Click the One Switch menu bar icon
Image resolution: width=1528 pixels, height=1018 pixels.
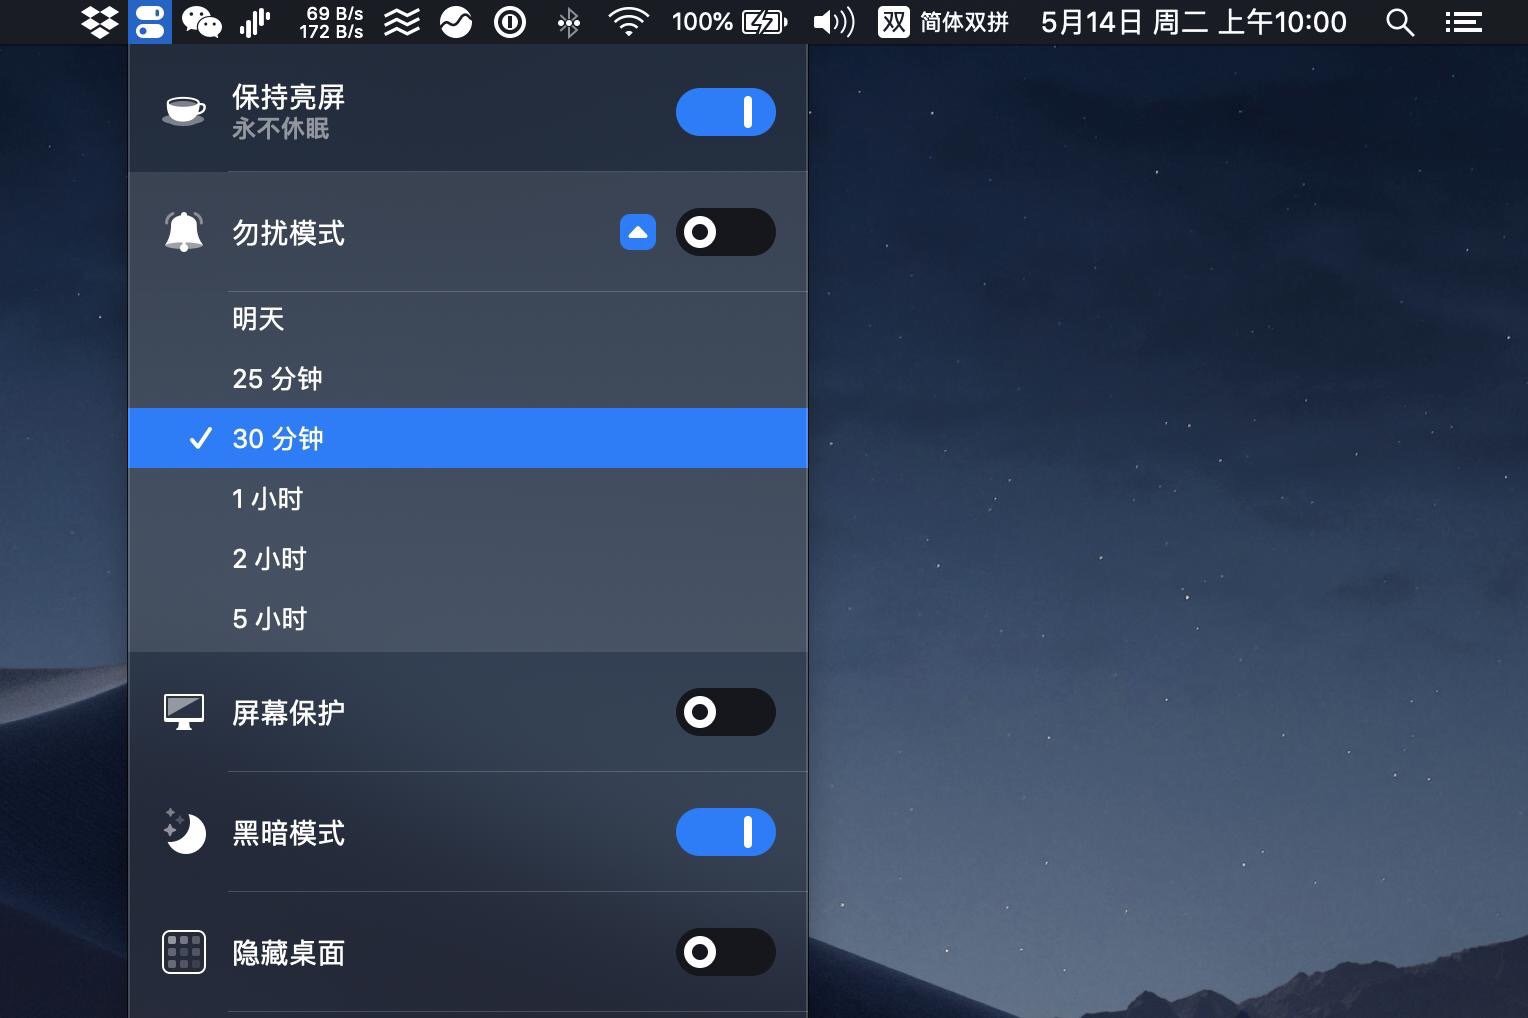150,22
